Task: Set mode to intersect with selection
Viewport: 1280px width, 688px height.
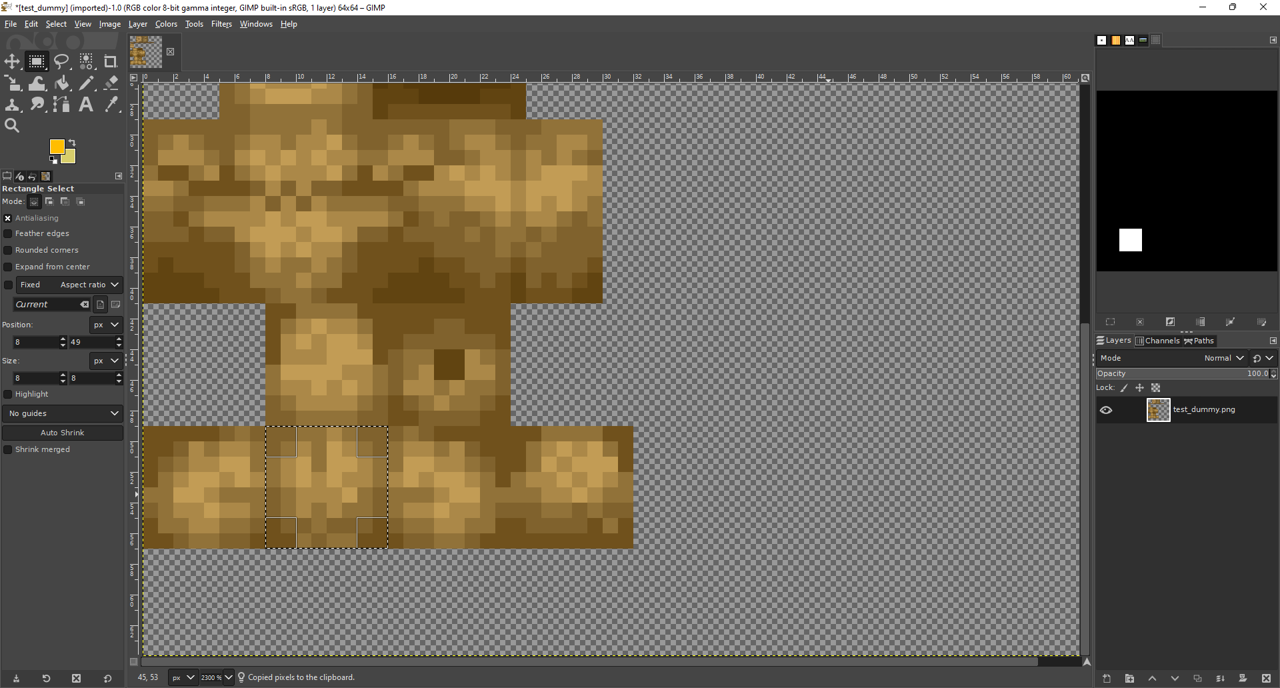Action: [x=81, y=202]
